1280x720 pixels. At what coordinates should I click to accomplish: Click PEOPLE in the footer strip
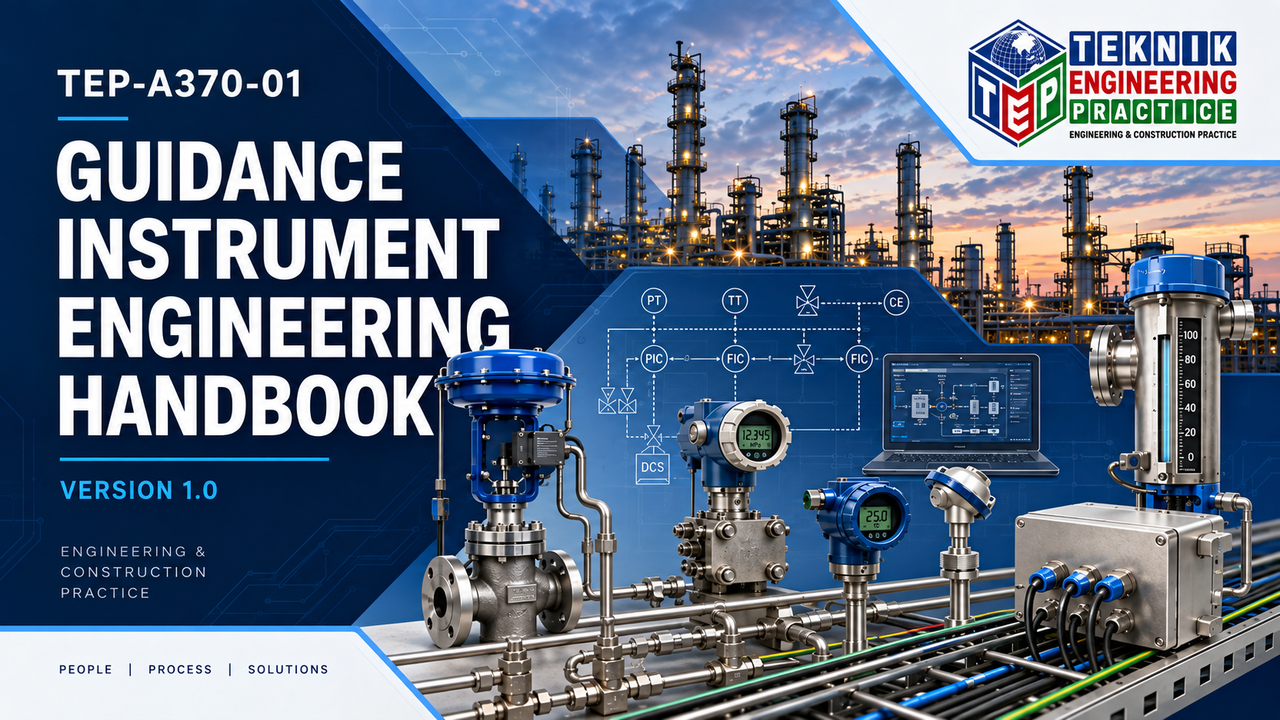pyautogui.click(x=86, y=669)
